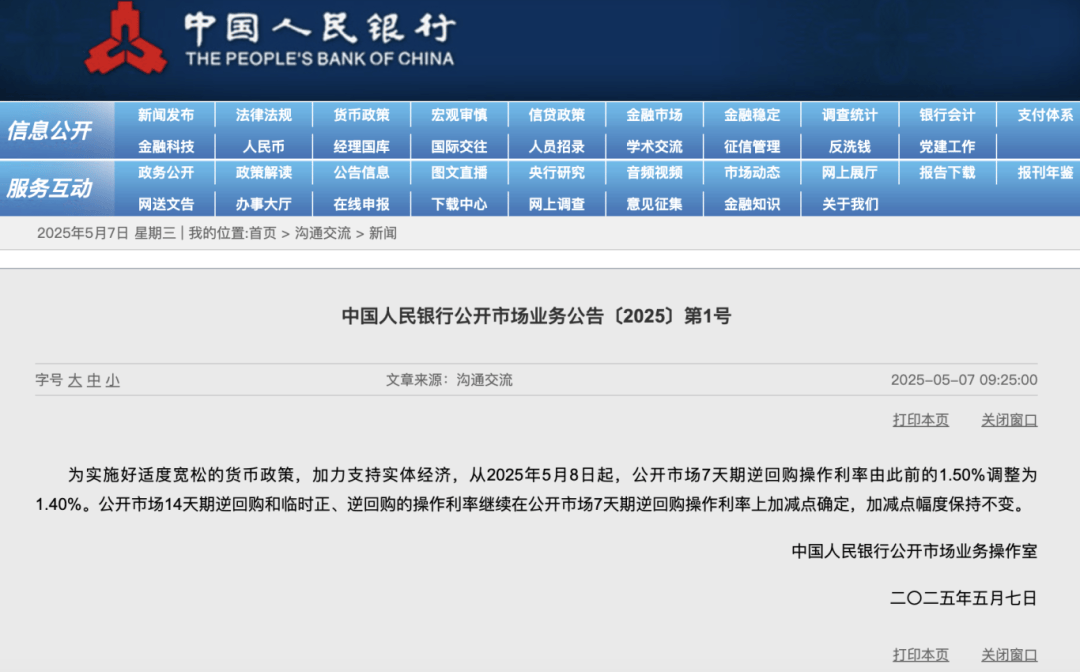Select the small font size 小
The height and width of the screenshot is (672, 1080).
(110, 380)
